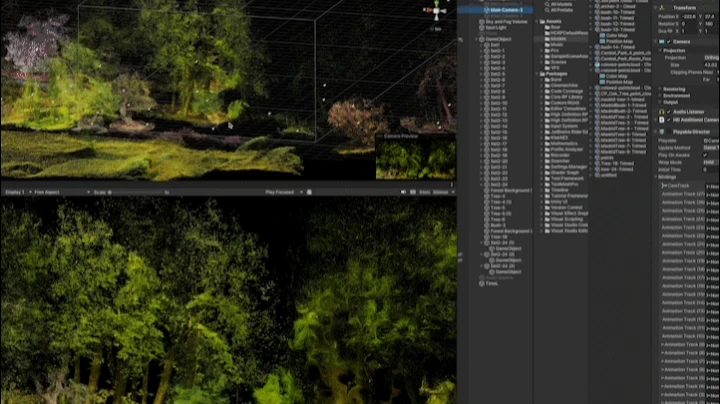Image resolution: width=720 pixels, height=404 pixels.
Task: Open the Input System package folder
Action: coord(564,126)
